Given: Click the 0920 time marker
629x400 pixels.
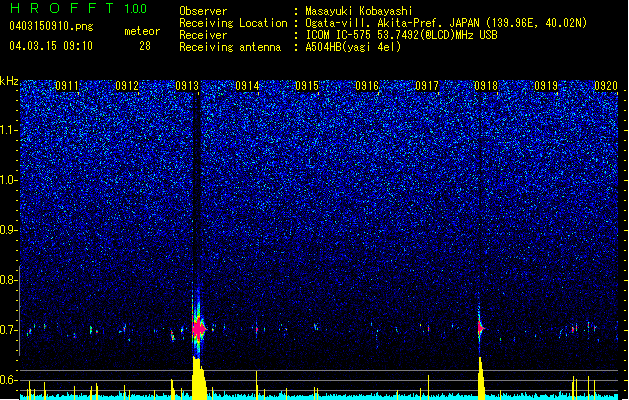Looking at the screenshot, I should pos(606,86).
